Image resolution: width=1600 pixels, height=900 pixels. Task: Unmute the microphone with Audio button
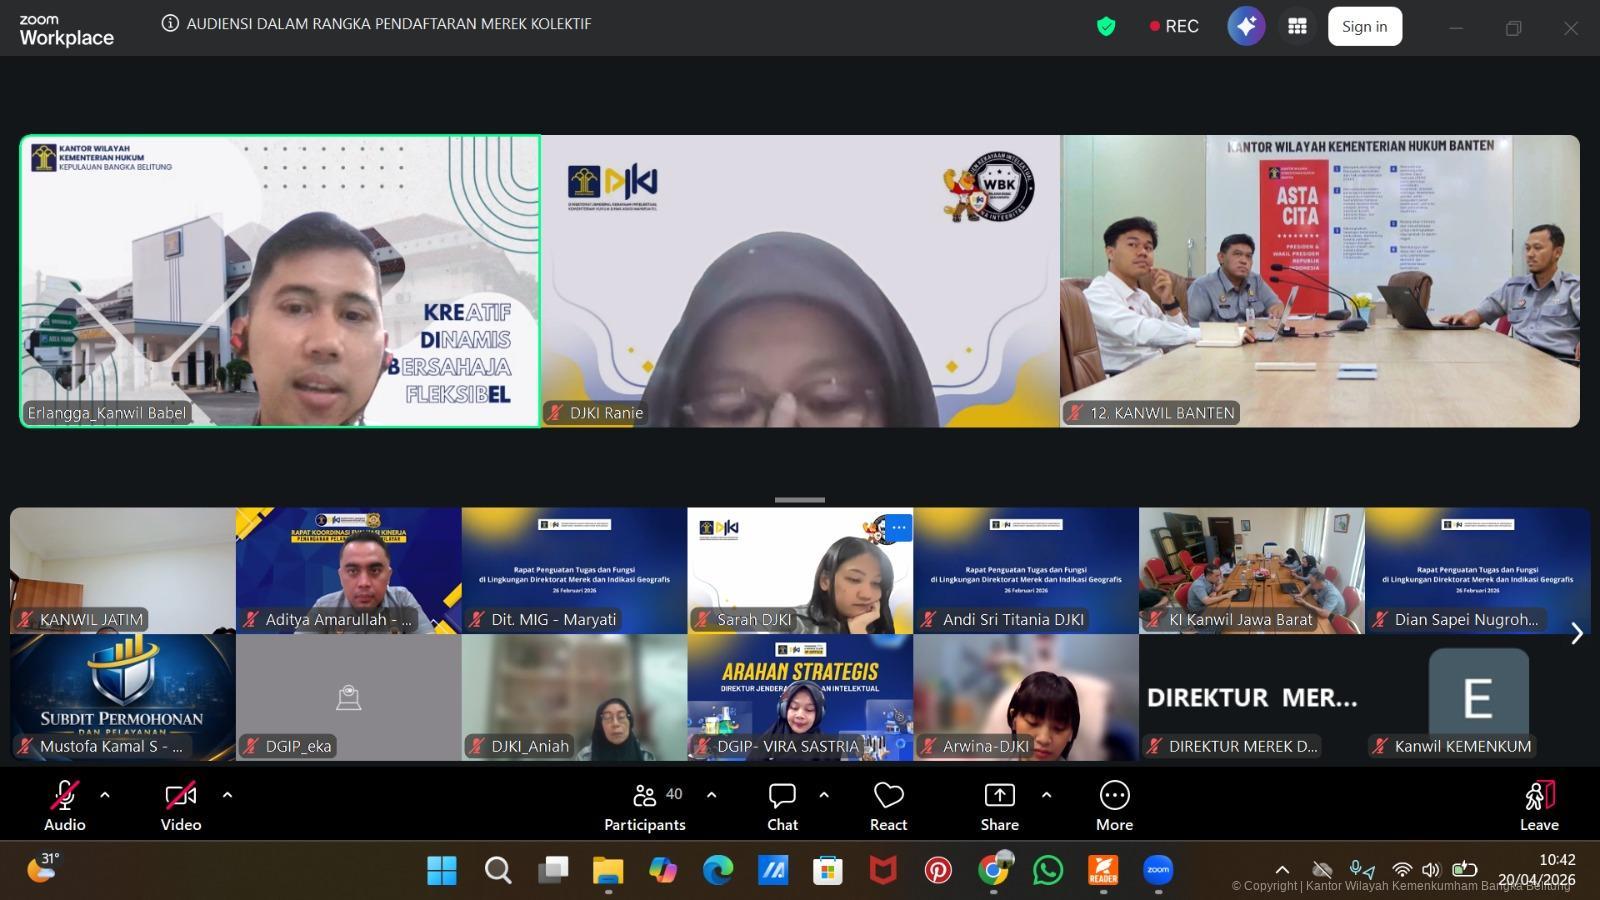click(64, 806)
